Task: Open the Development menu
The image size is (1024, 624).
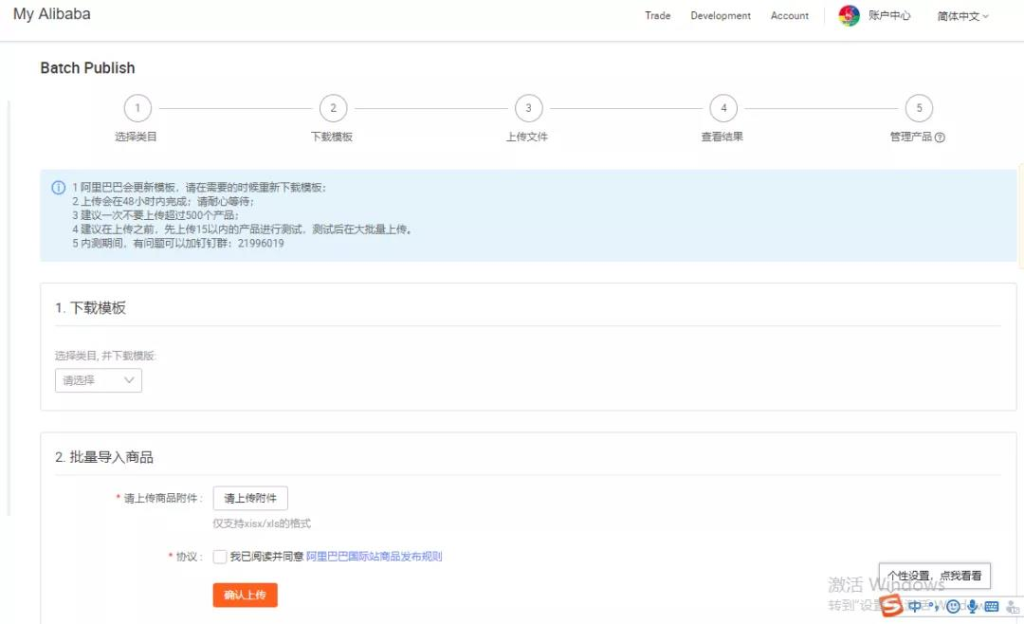Action: [x=720, y=15]
